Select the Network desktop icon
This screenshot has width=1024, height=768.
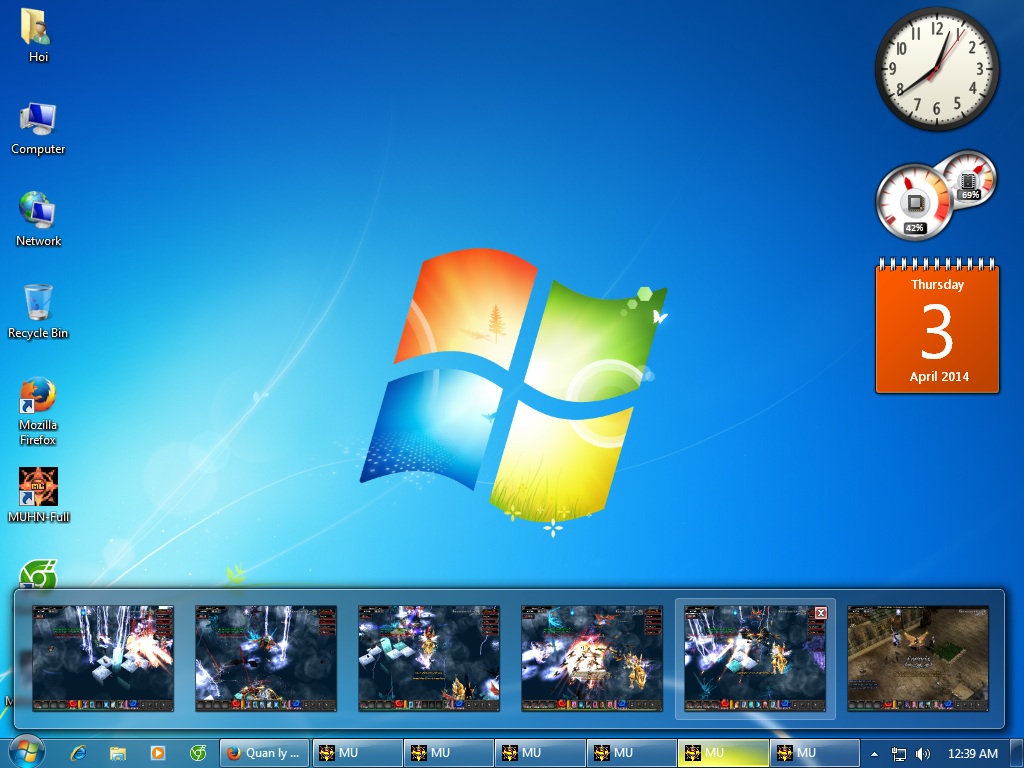point(38,219)
